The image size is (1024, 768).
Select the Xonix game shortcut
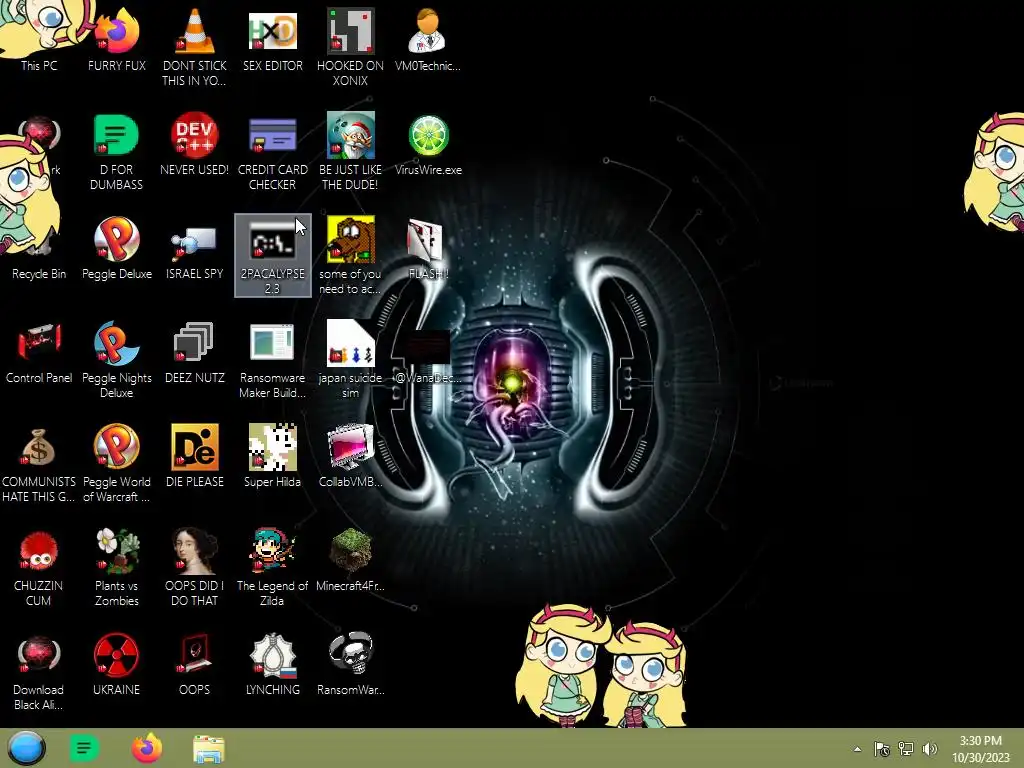[351, 44]
